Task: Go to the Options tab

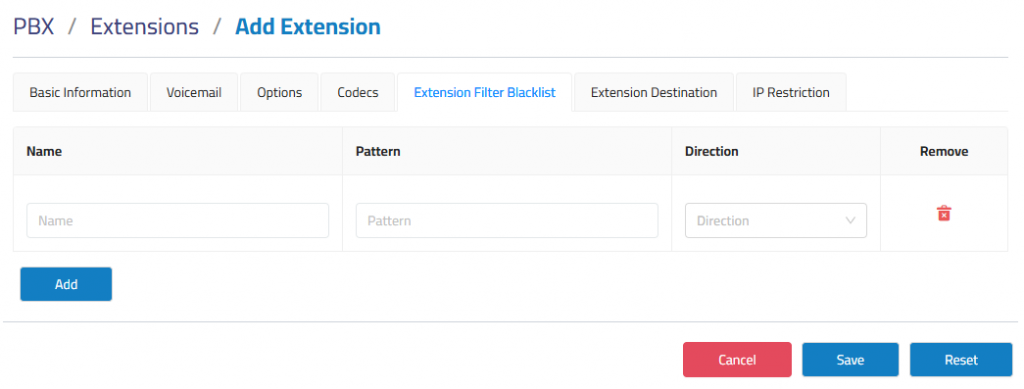Action: [x=280, y=92]
